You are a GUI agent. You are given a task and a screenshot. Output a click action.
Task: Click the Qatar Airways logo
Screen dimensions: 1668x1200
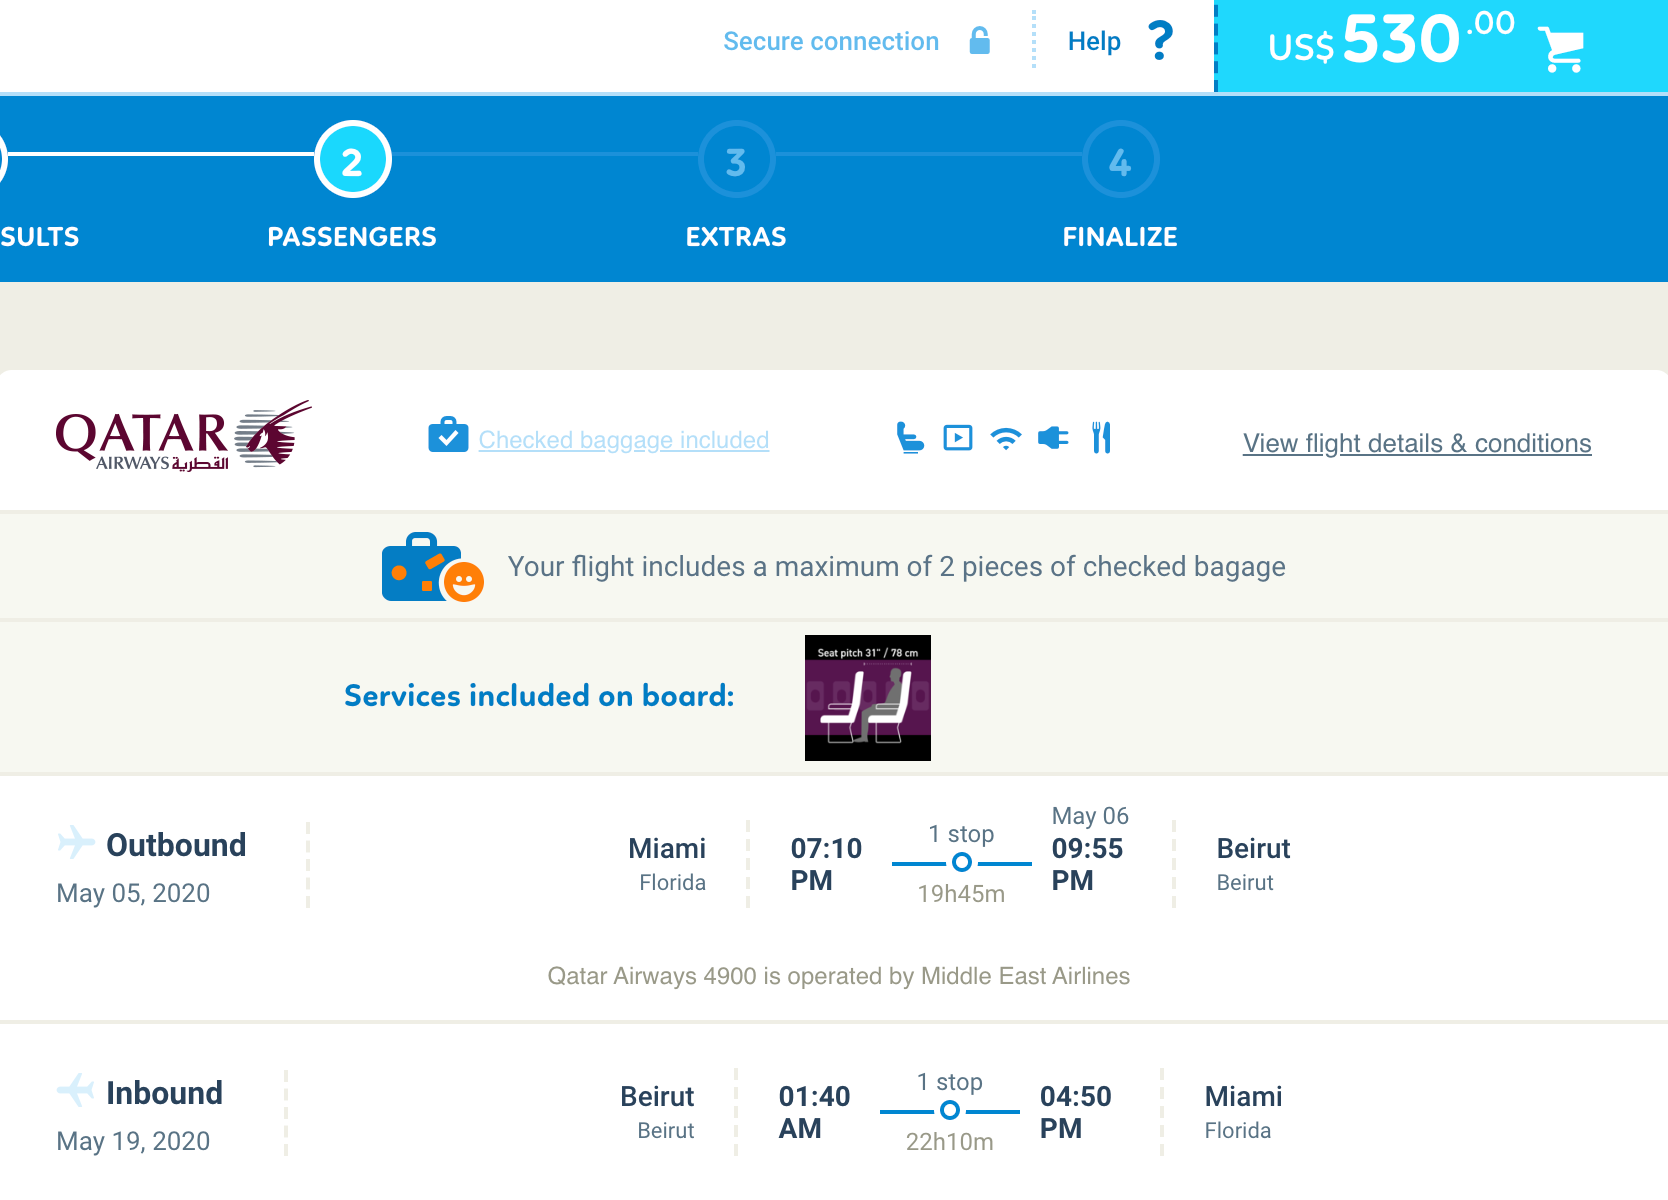coord(183,436)
